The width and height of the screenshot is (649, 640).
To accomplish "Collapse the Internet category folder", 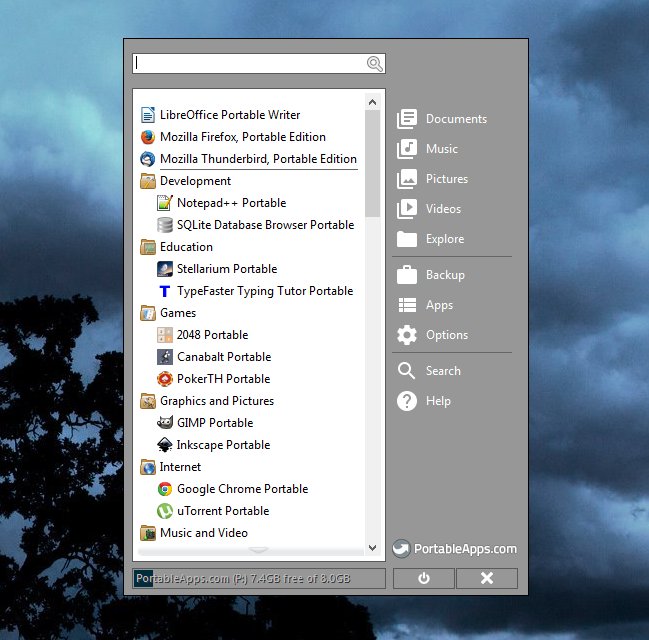I will tap(148, 467).
